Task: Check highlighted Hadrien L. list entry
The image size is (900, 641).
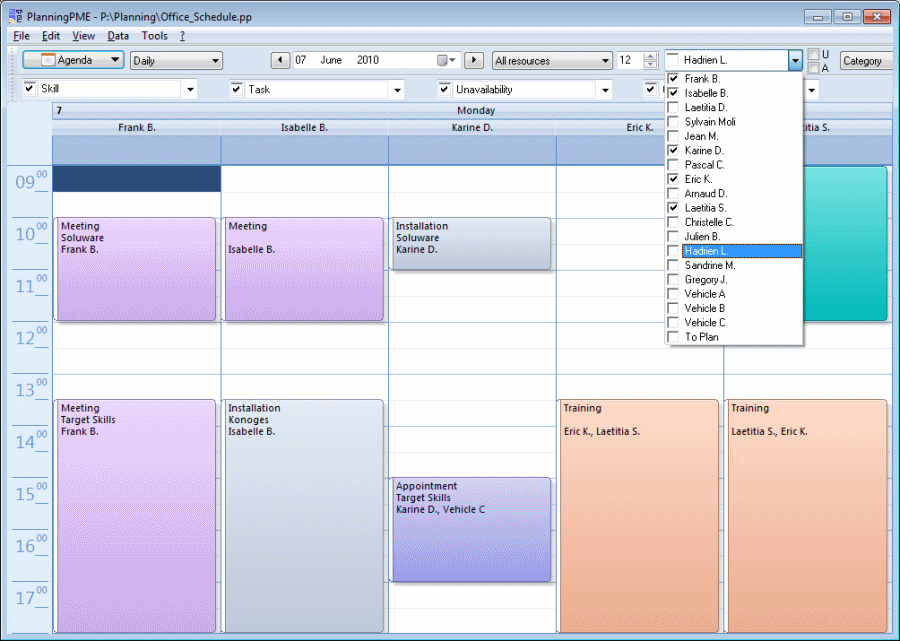Action: pyautogui.click(x=673, y=251)
